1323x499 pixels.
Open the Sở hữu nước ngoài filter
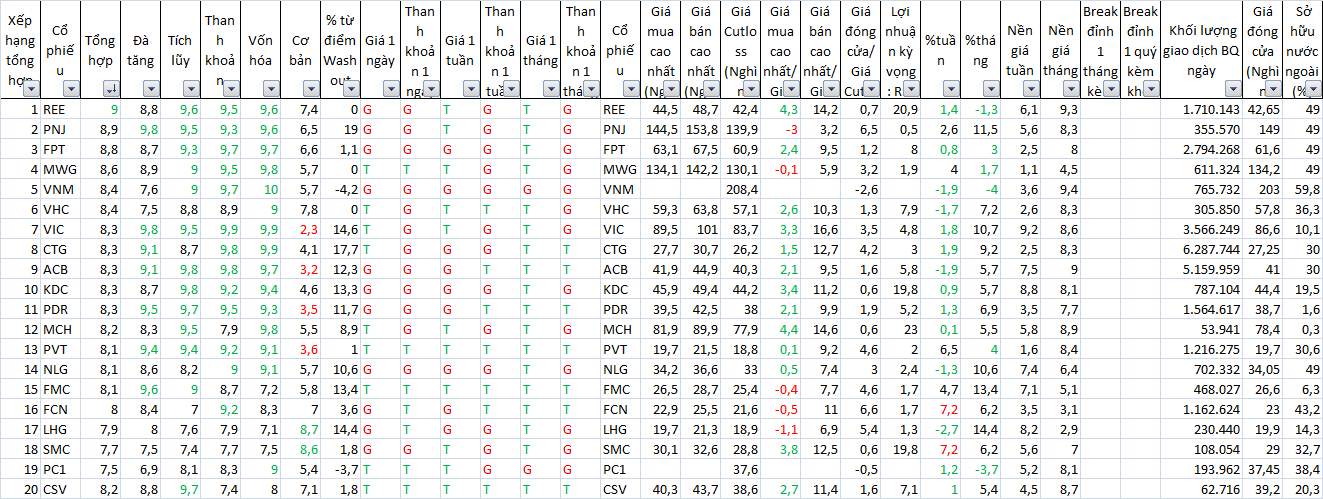pos(1313,90)
